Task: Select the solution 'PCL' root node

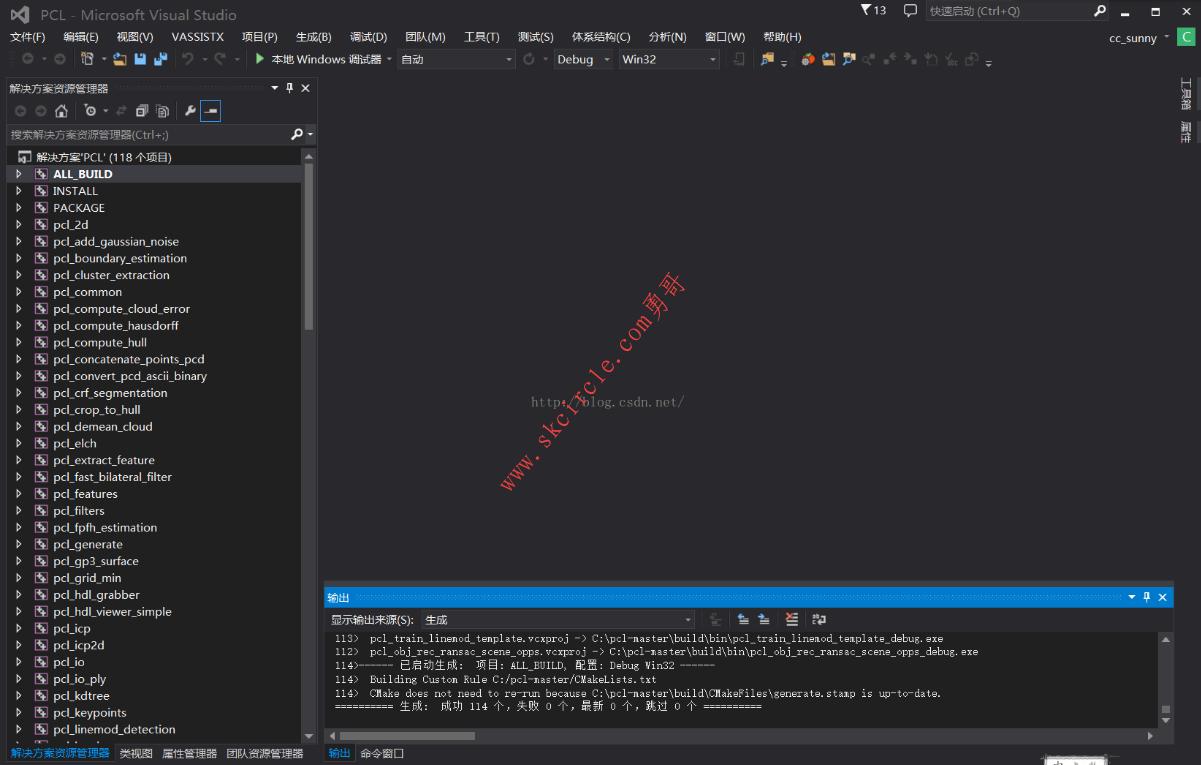Action: [x=104, y=157]
